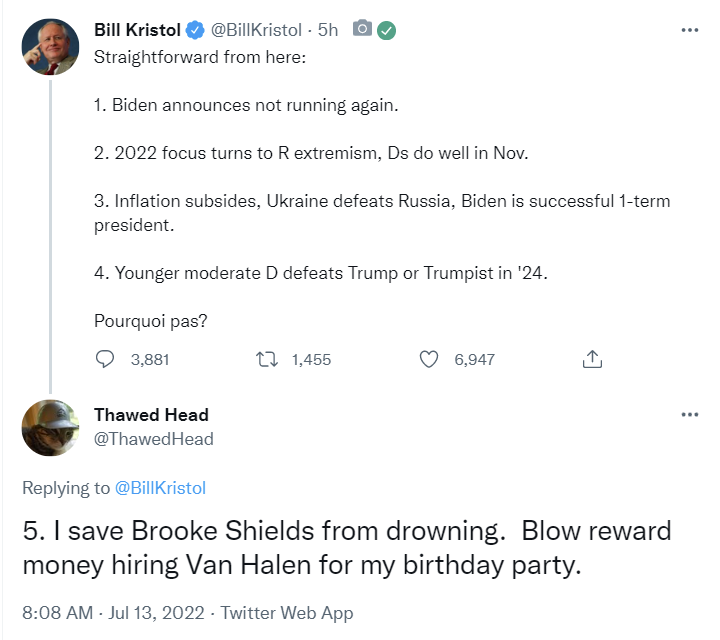Retweet Bill Kristol's tweet
This screenshot has width=720, height=640.
[267, 359]
